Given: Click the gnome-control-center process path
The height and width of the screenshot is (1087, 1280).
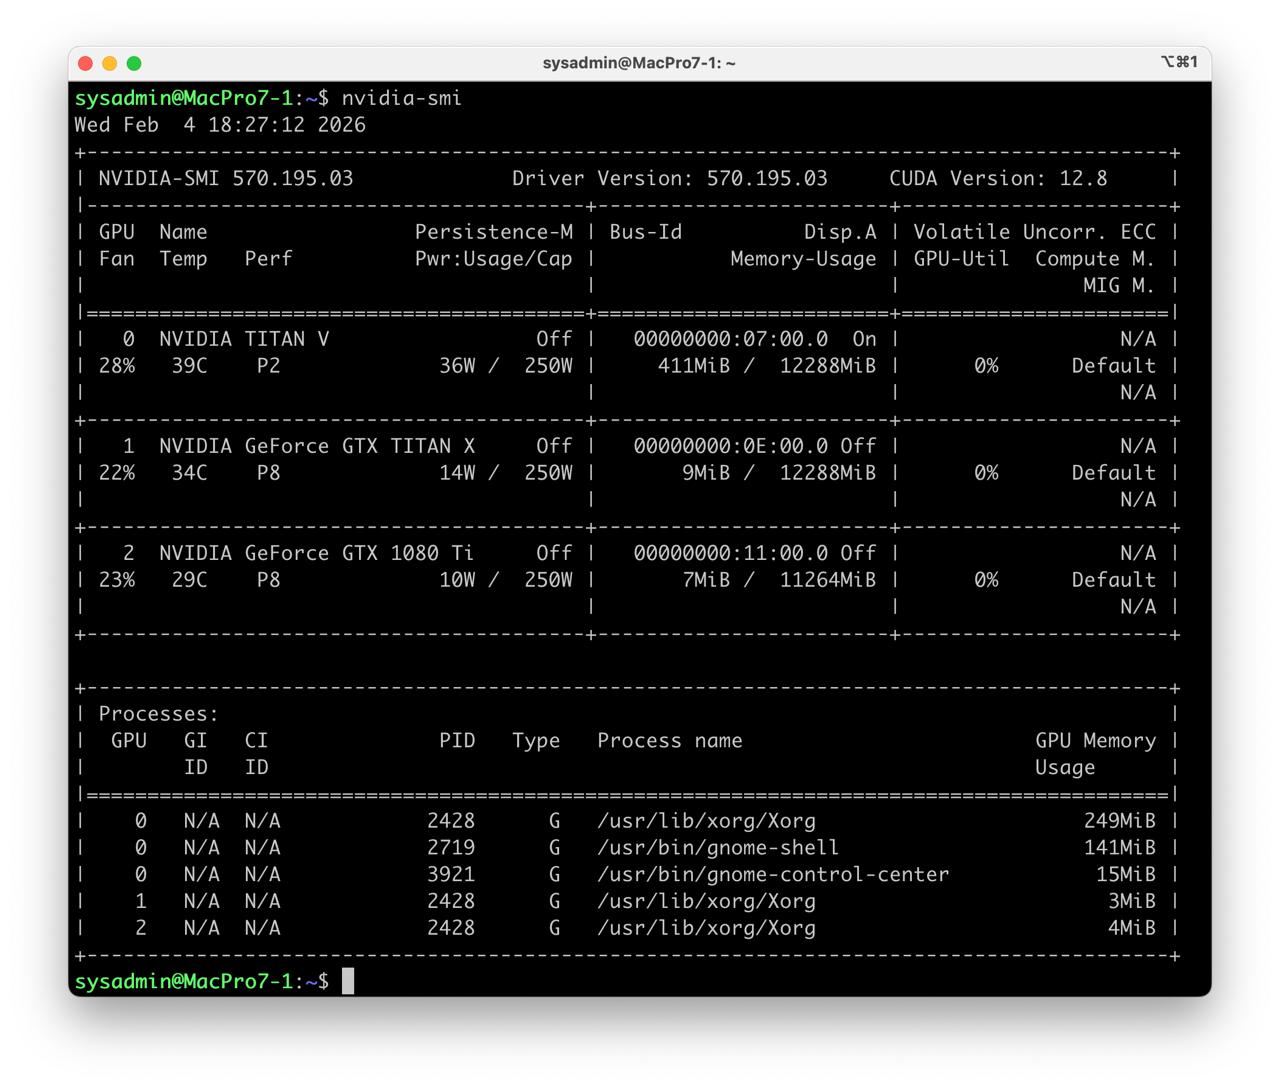Looking at the screenshot, I should click(x=772, y=874).
